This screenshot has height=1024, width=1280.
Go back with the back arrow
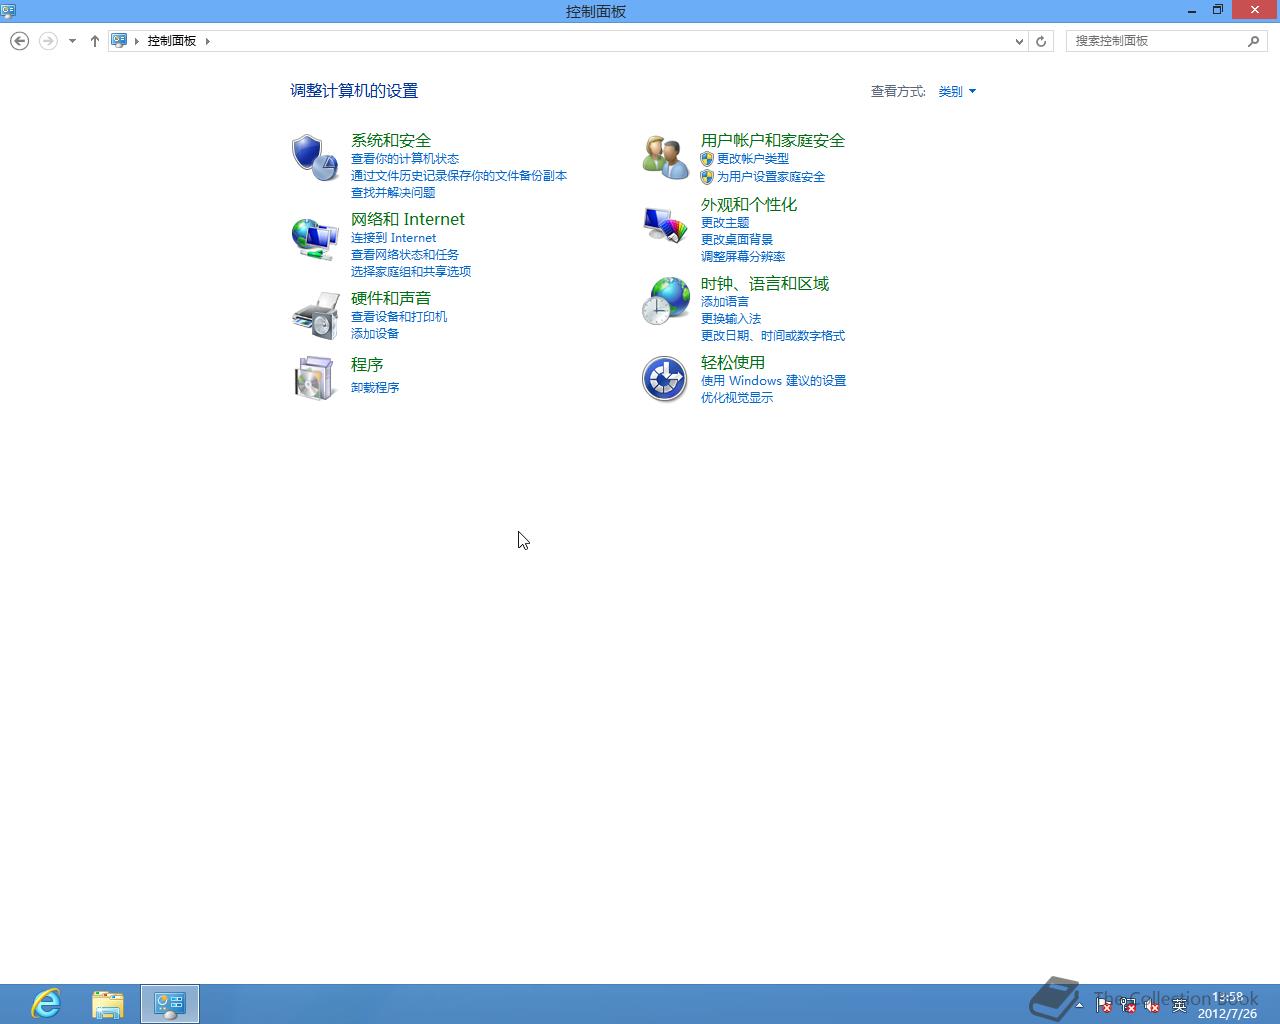pyautogui.click(x=19, y=41)
